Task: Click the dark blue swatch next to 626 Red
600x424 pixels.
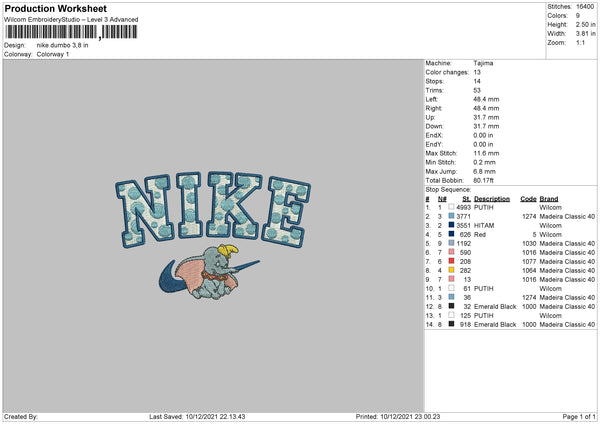Action: click(452, 234)
